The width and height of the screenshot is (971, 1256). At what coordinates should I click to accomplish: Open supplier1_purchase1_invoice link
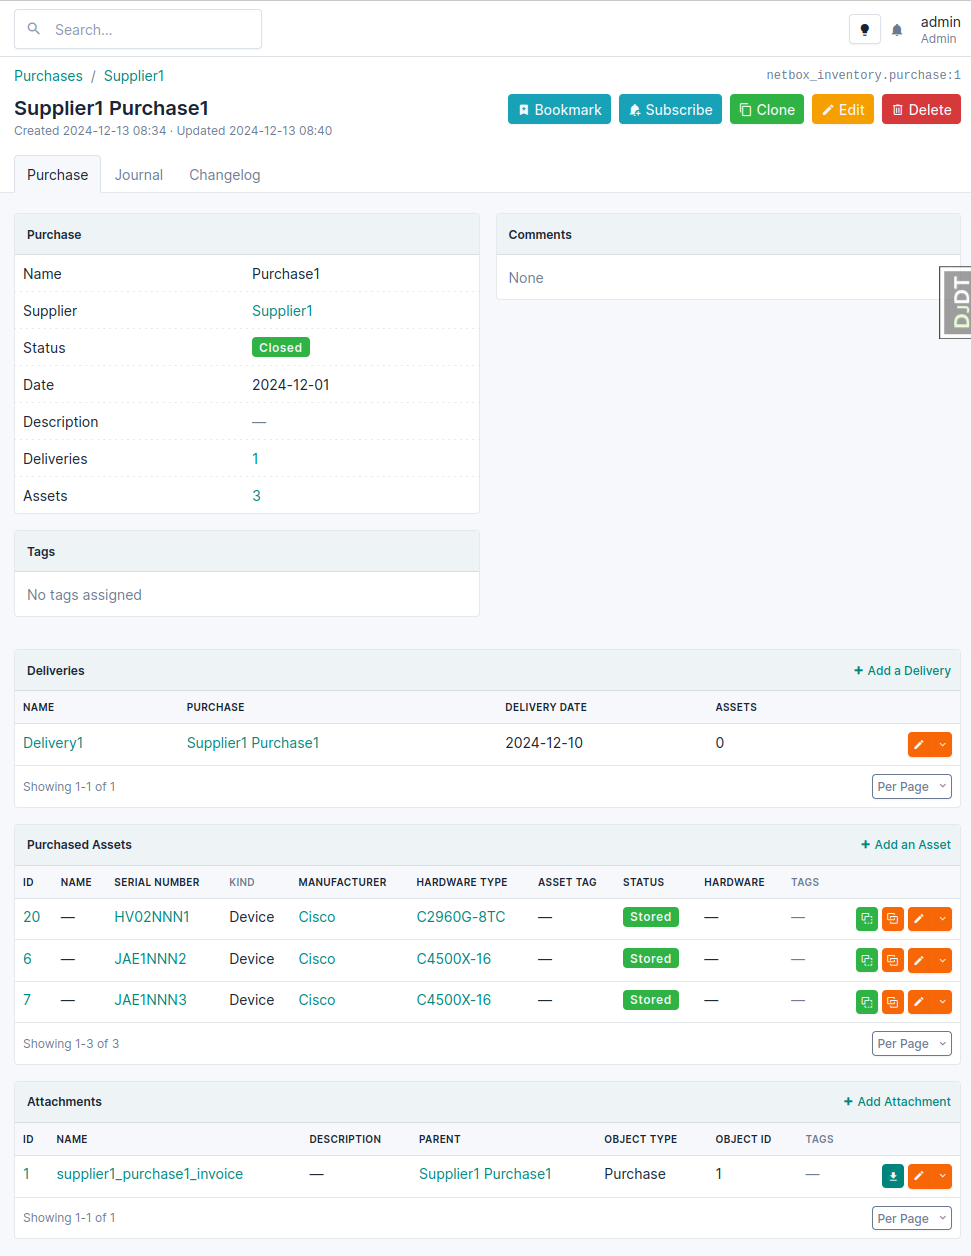click(150, 1174)
